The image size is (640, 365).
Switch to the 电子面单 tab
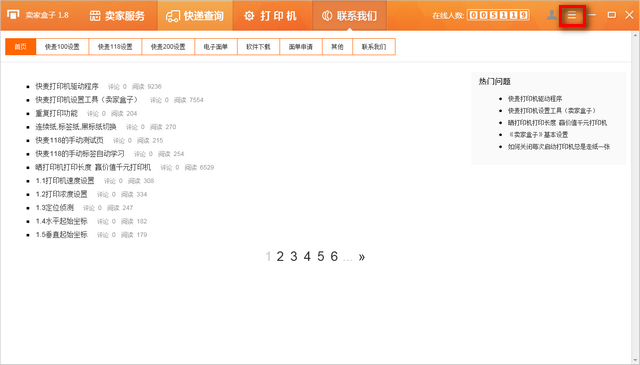216,47
